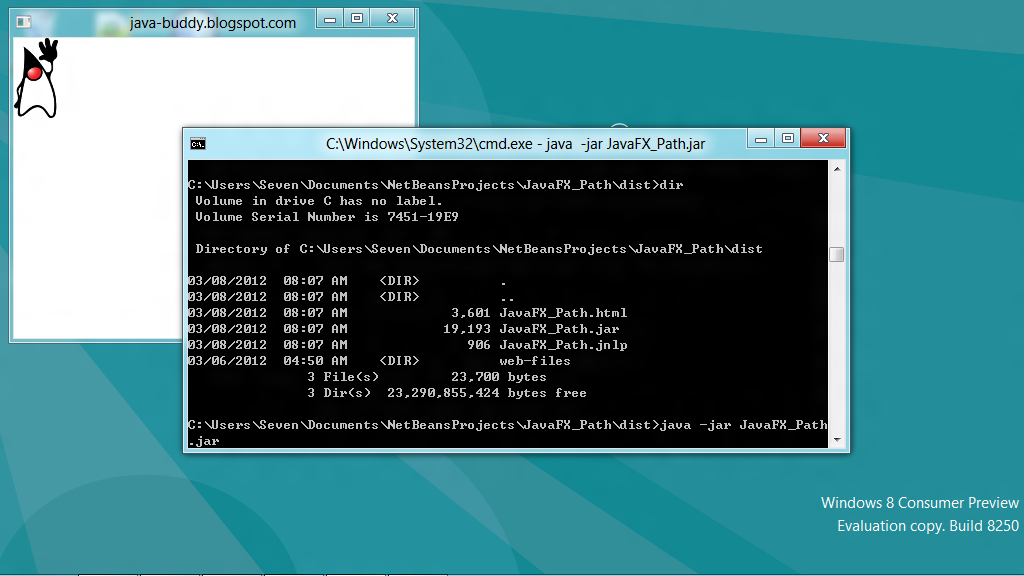Image resolution: width=1024 pixels, height=576 pixels.
Task: Click the 'java -jar JavaFX_Path' command text
Action: point(743,425)
